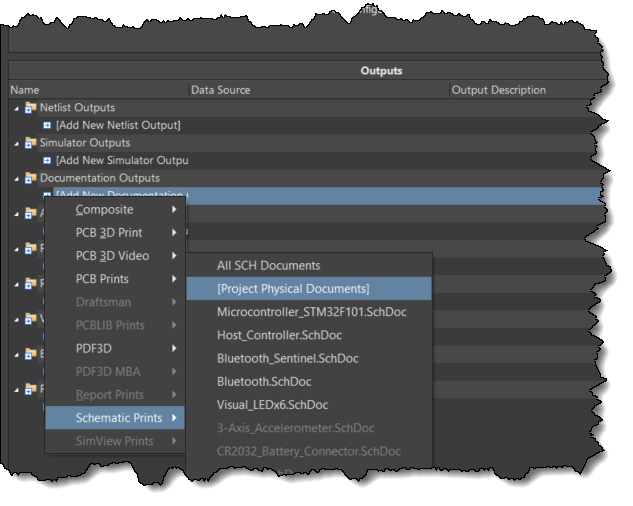Click the plus icon beside Add New Netlist Output
The height and width of the screenshot is (506, 633).
coord(47,125)
